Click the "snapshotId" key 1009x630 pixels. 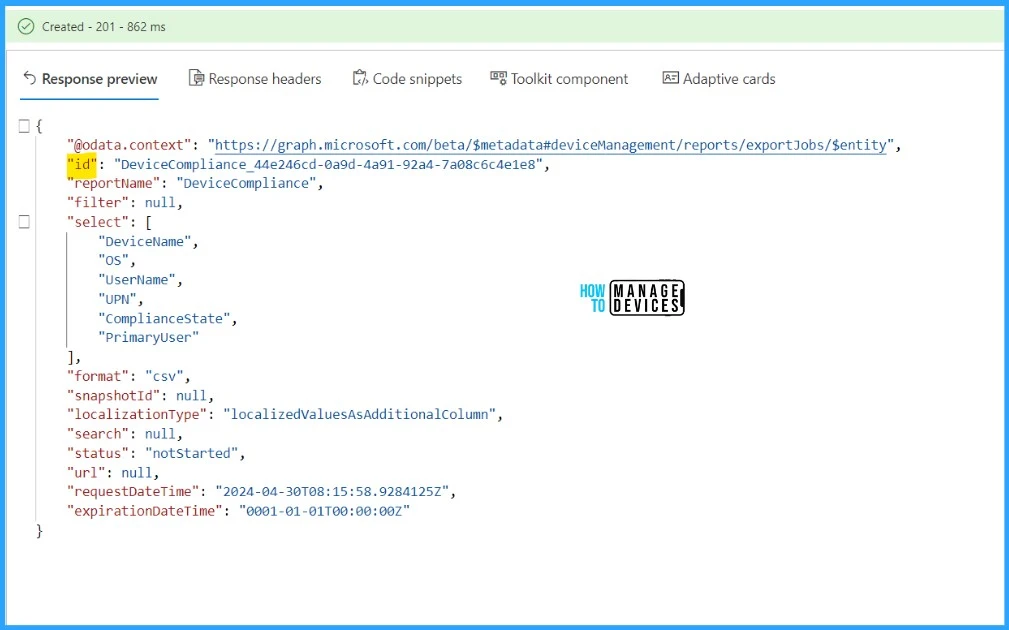(x=113, y=395)
